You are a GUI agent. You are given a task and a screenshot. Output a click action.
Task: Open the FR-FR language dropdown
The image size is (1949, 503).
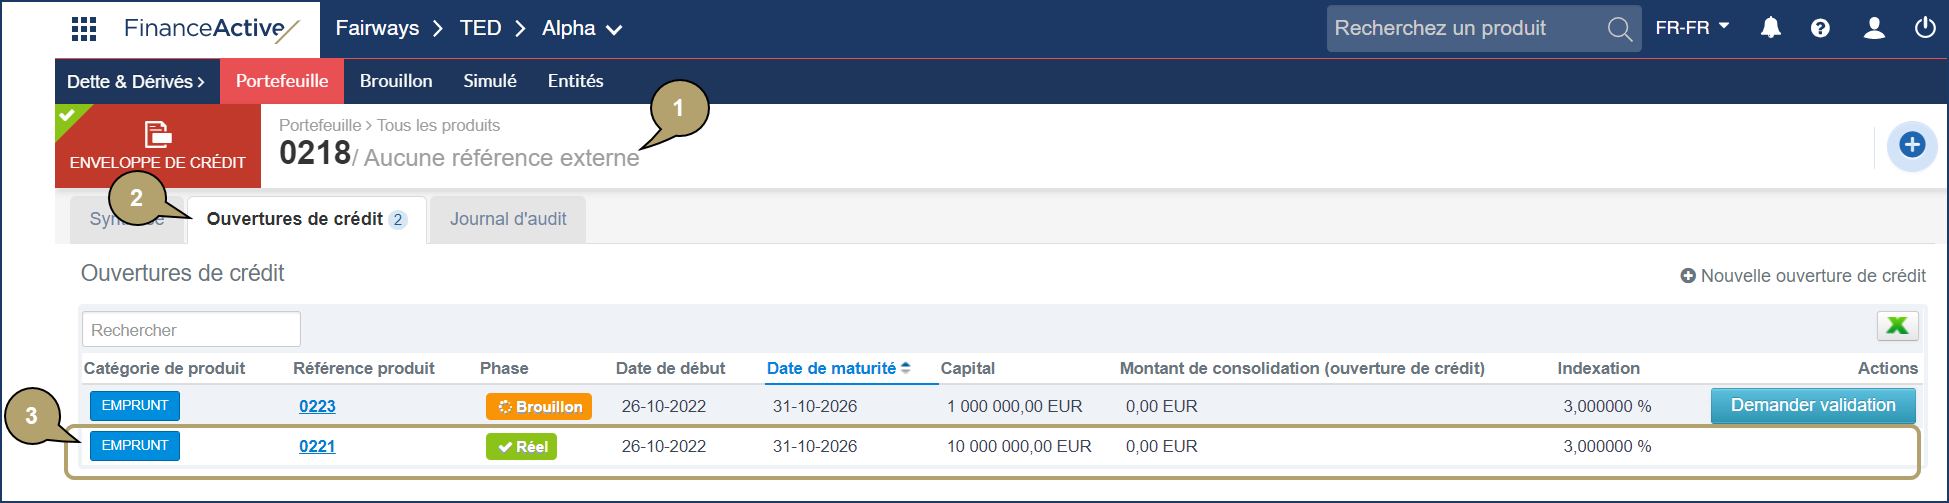point(1692,28)
